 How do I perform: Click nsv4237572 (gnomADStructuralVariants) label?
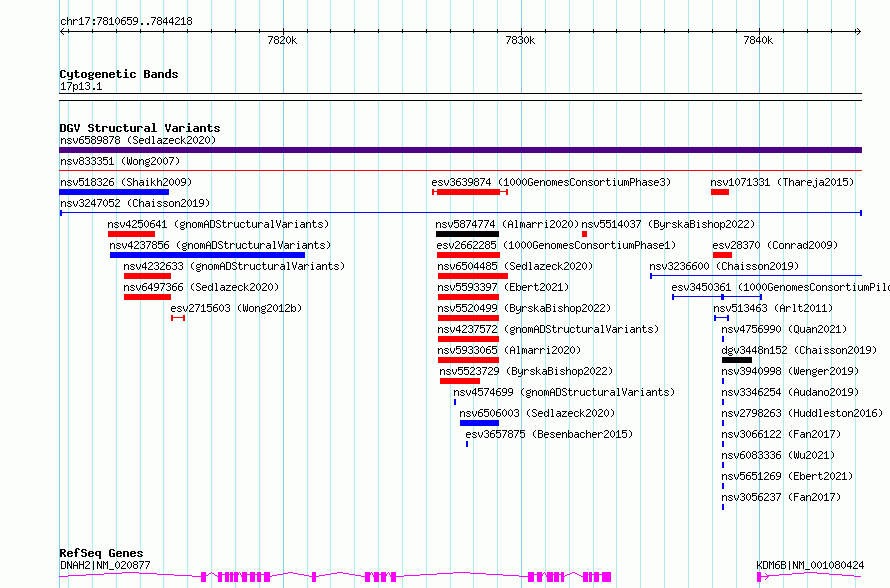tap(548, 329)
